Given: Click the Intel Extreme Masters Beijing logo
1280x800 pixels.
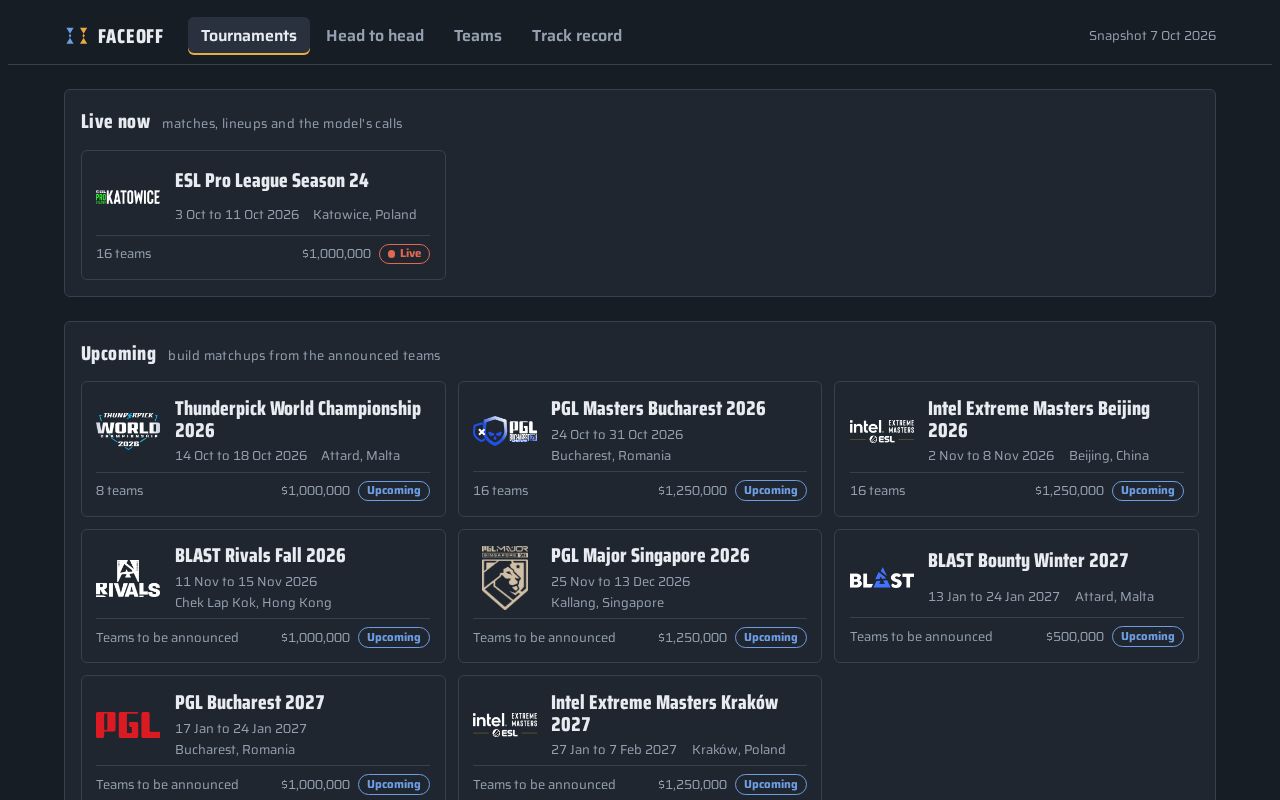Looking at the screenshot, I should click(x=882, y=431).
